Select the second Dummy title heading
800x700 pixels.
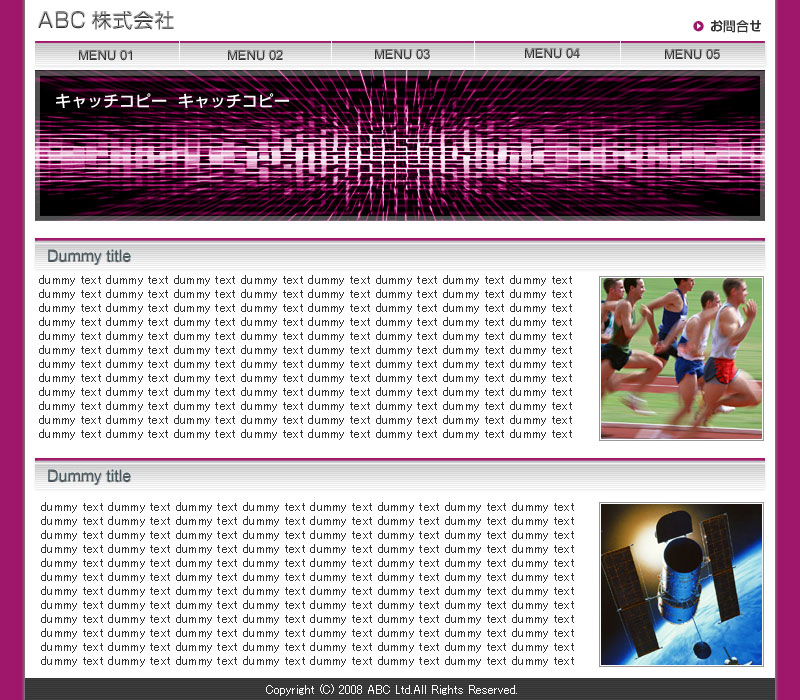pos(89,476)
